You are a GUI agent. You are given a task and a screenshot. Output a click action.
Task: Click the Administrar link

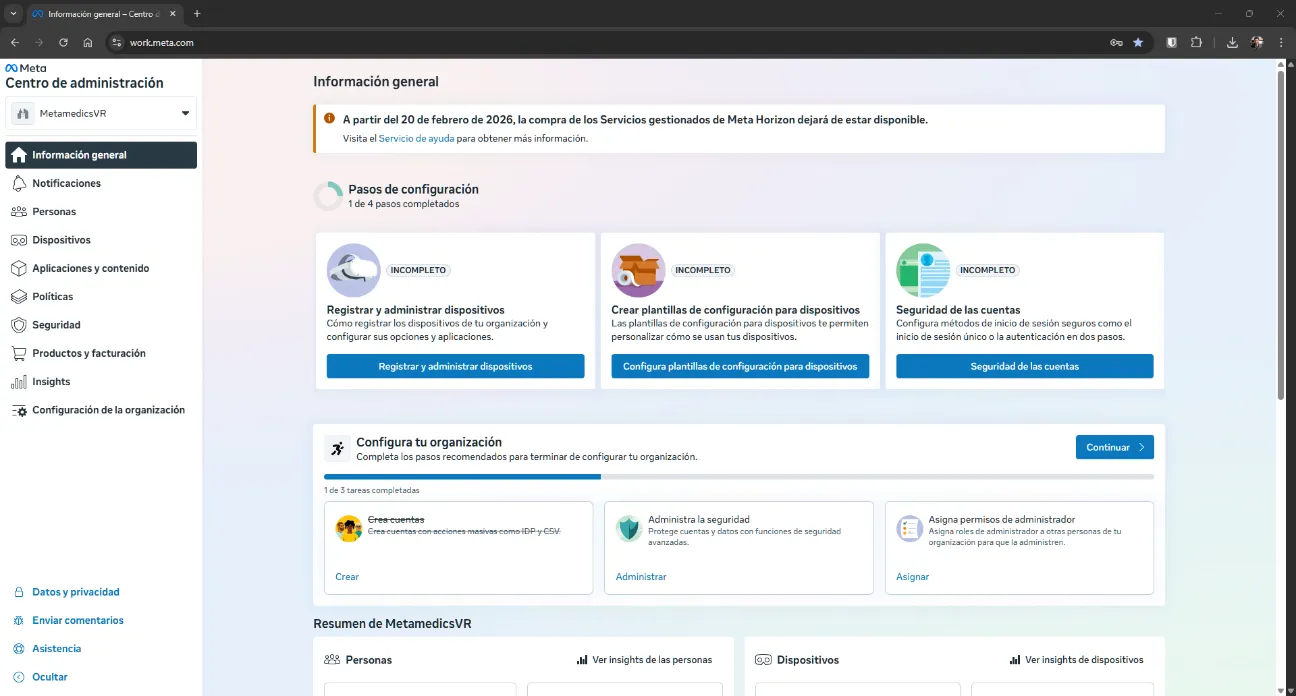(641, 577)
